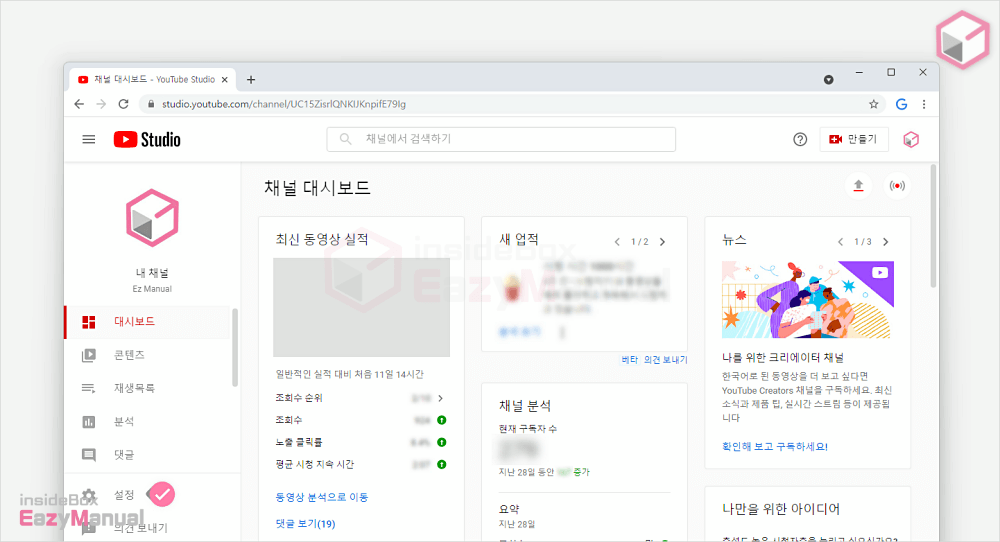Click the Google account G icon in toolbar
This screenshot has height=542, width=1000.
(x=901, y=104)
